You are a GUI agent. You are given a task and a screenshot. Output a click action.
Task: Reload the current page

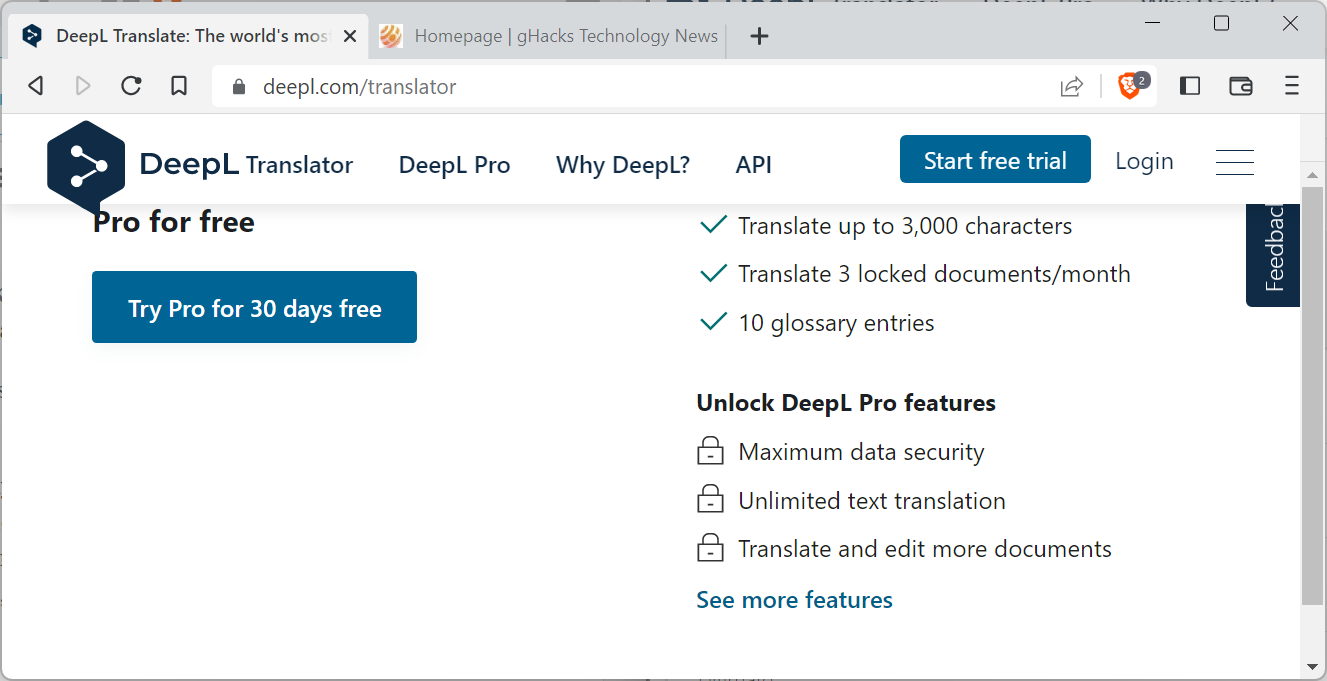tap(131, 86)
